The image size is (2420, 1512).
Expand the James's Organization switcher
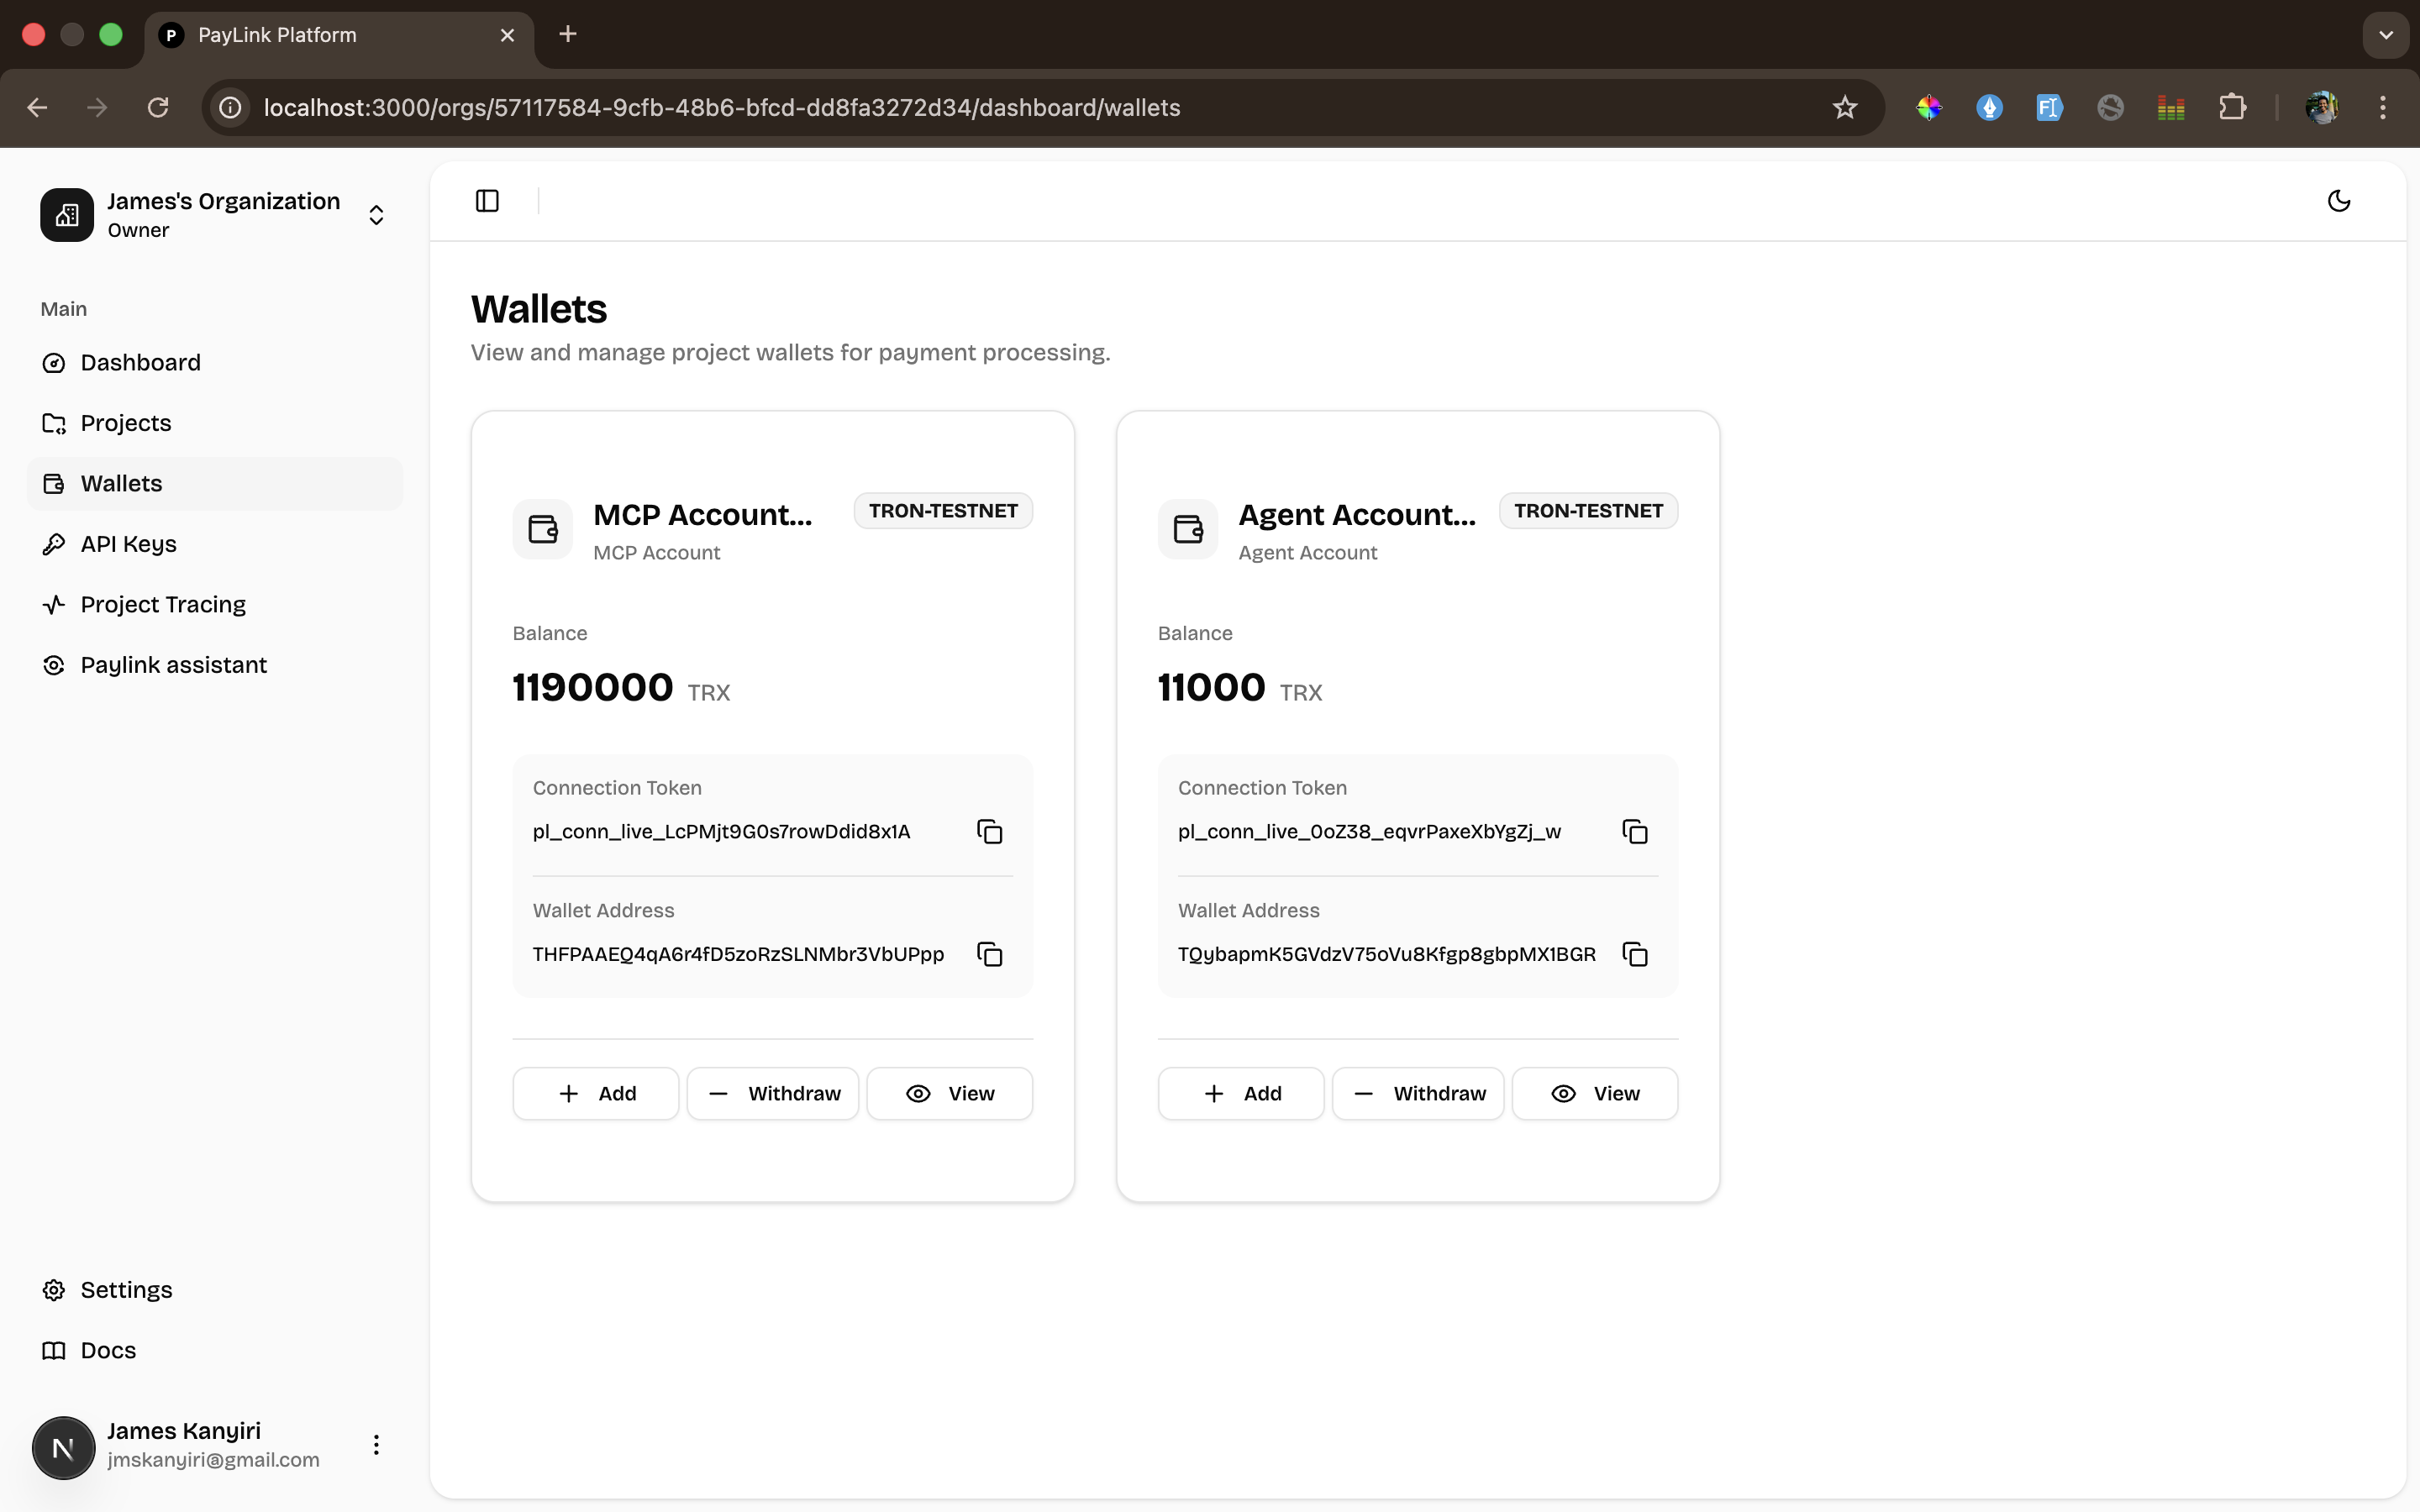click(x=375, y=214)
